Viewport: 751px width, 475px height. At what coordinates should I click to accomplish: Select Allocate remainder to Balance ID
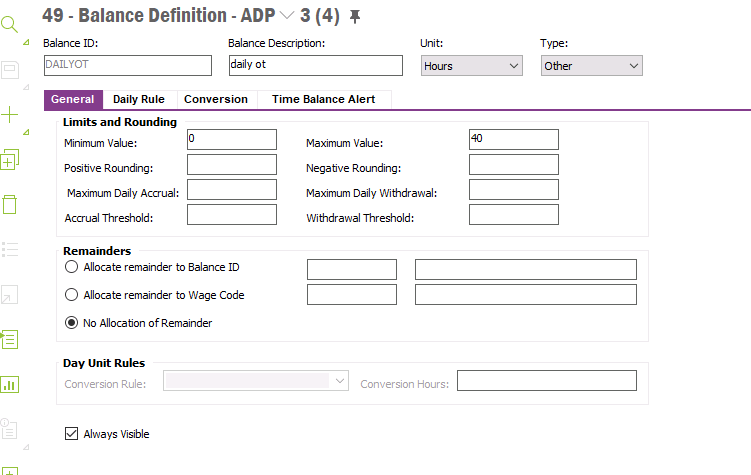coord(71,267)
